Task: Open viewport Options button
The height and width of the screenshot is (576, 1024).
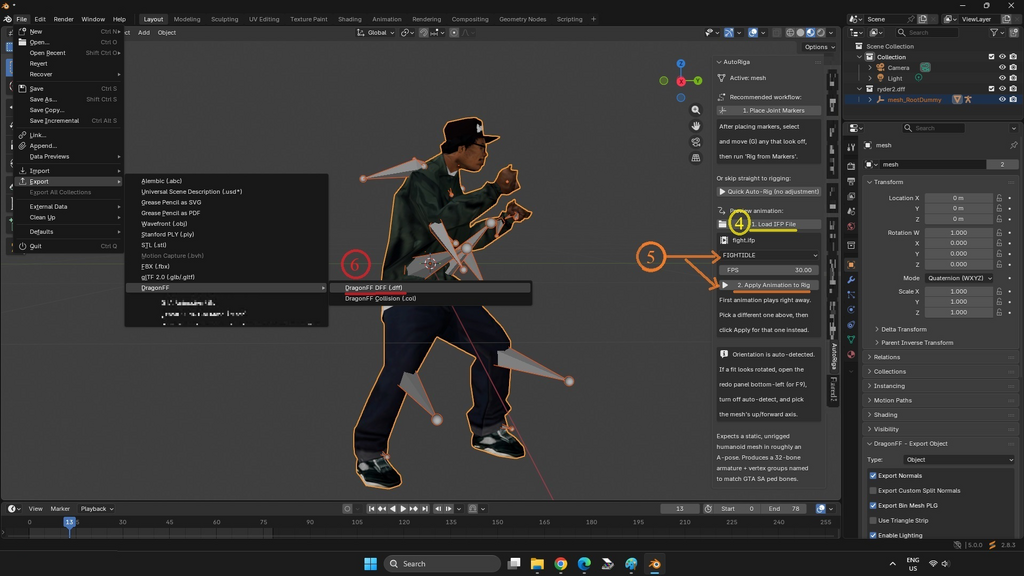Action: tap(819, 47)
